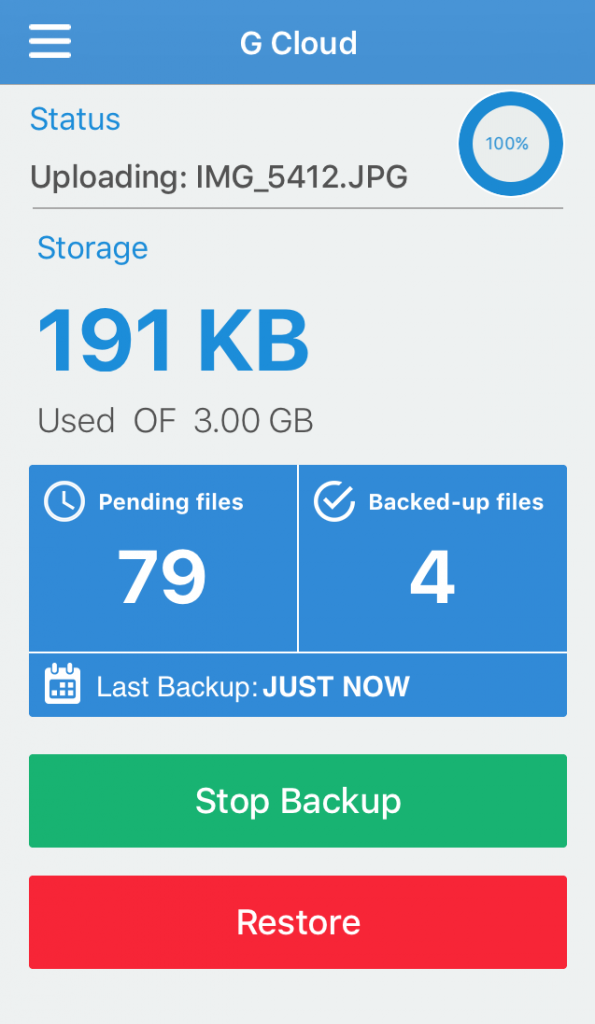The height and width of the screenshot is (1024, 595).
Task: Click the upload progress ring to refresh
Action: [x=510, y=143]
